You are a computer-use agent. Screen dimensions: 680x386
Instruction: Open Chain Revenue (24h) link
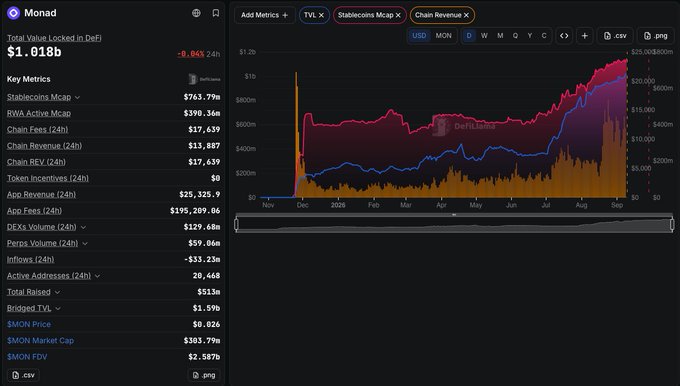click(44, 146)
